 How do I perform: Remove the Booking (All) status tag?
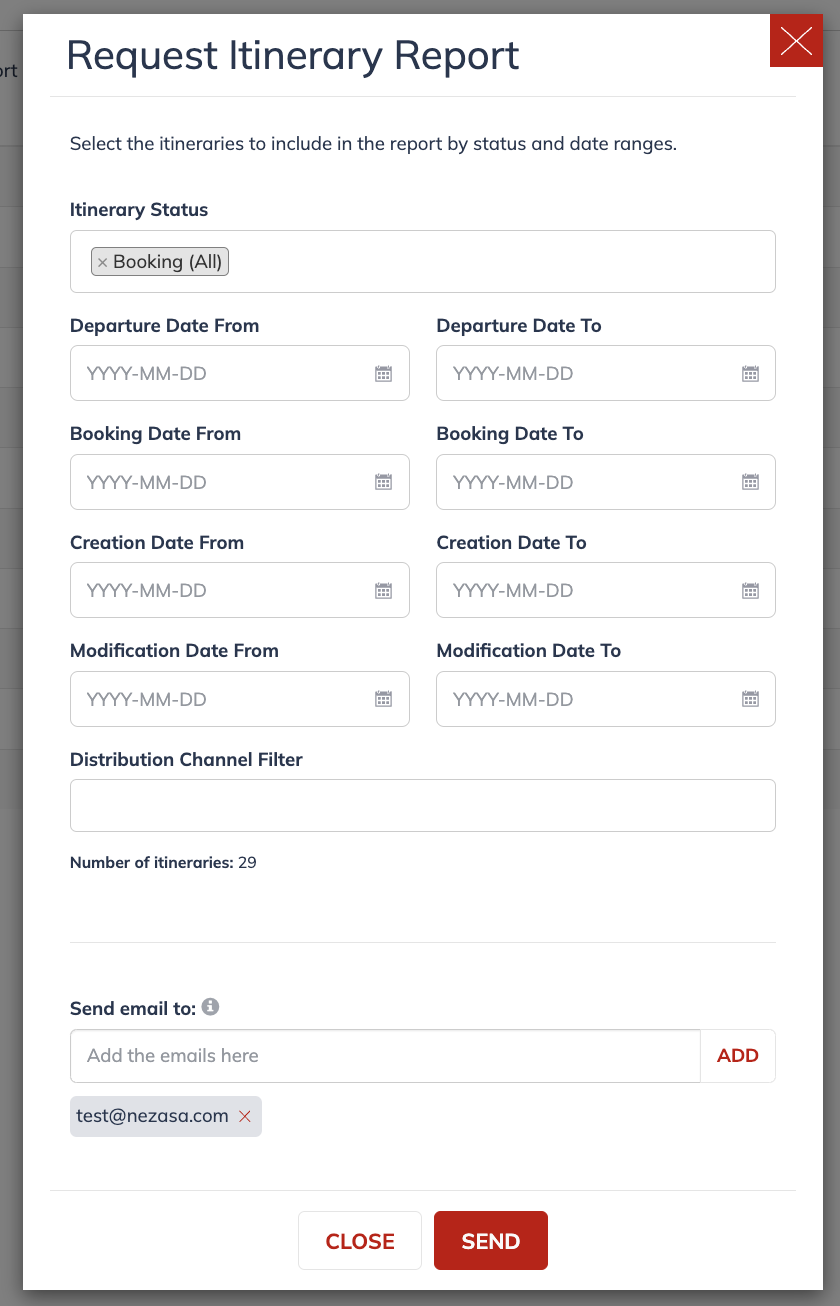tap(102, 263)
